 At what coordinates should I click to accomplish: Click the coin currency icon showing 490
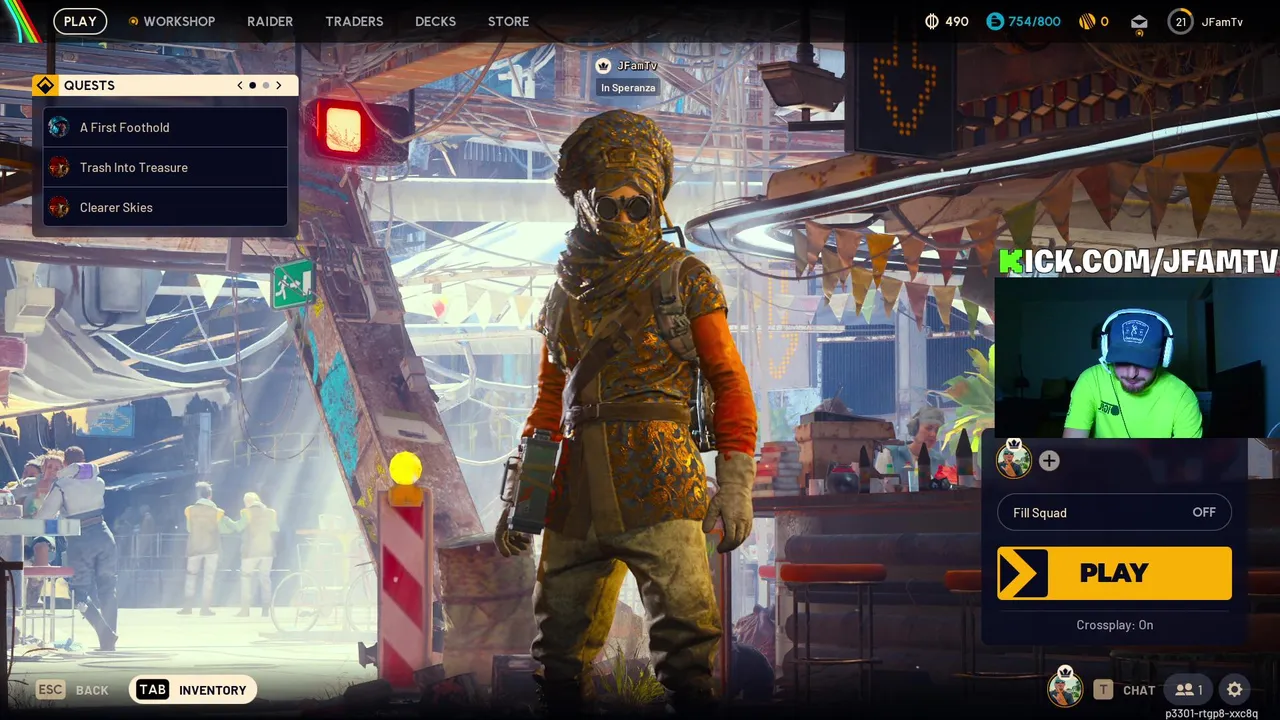tap(932, 21)
